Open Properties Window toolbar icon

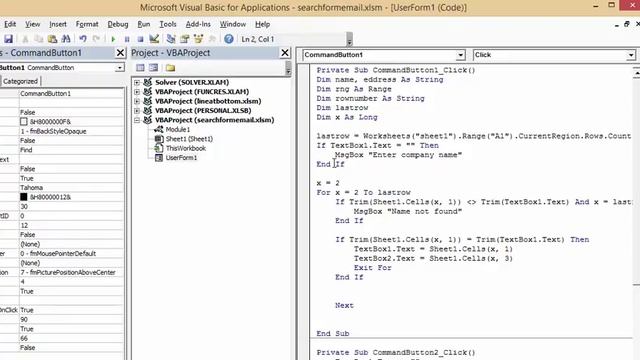click(184, 39)
